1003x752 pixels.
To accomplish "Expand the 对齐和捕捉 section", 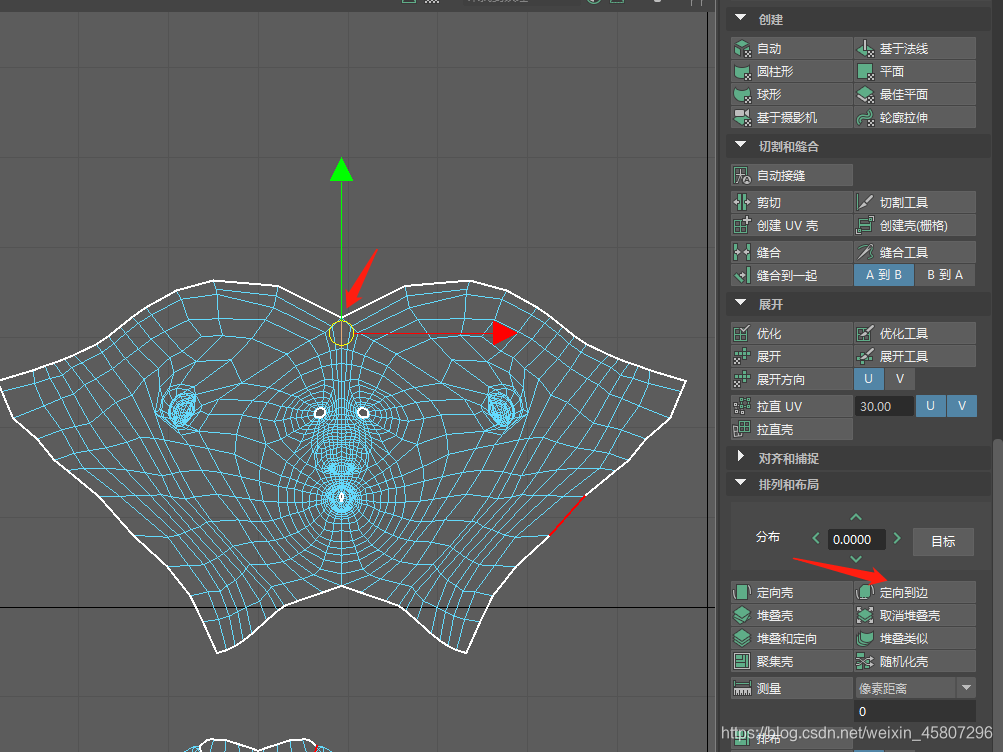I will pos(741,457).
